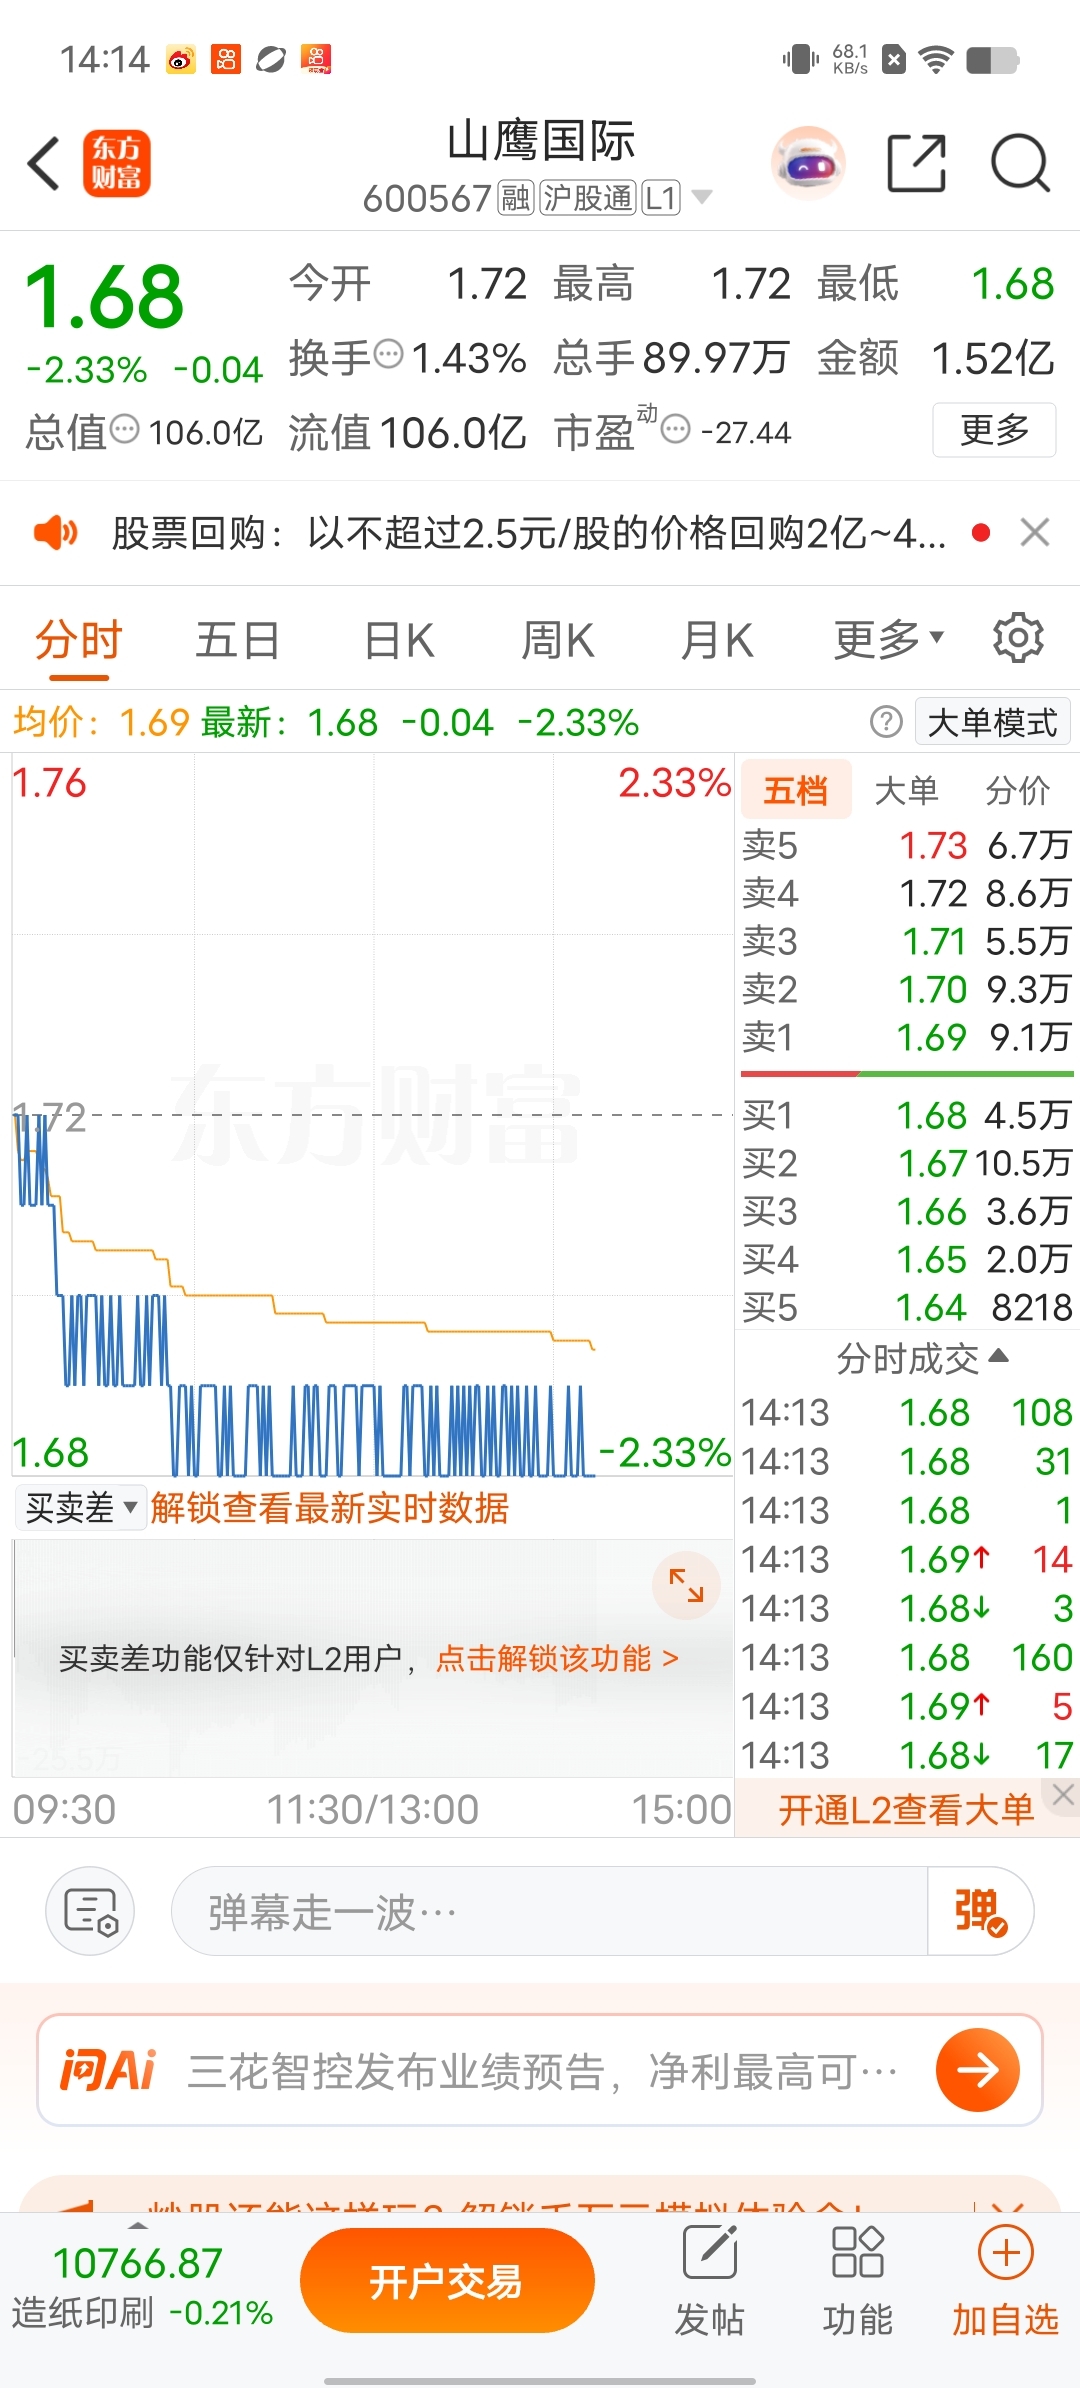Open 更多 chart period dropdown
Image resolution: width=1080 pixels, height=2388 pixels.
pos(888,639)
